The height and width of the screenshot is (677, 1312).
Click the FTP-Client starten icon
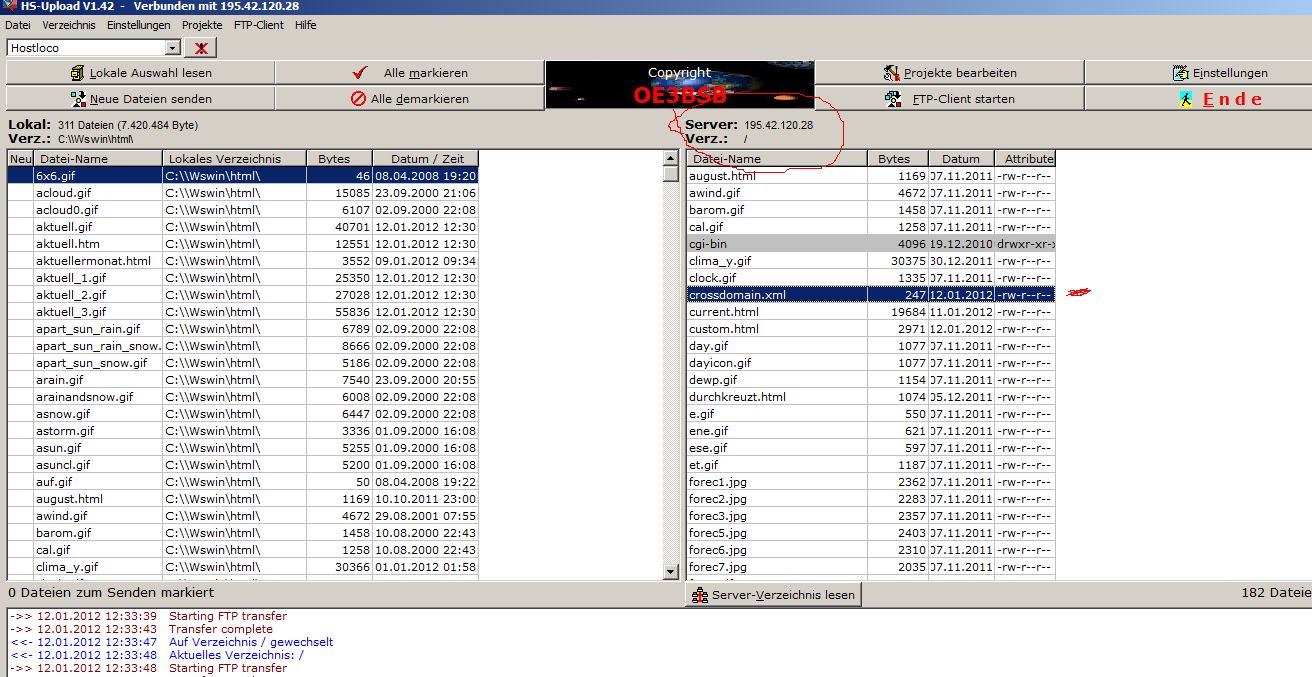(894, 99)
